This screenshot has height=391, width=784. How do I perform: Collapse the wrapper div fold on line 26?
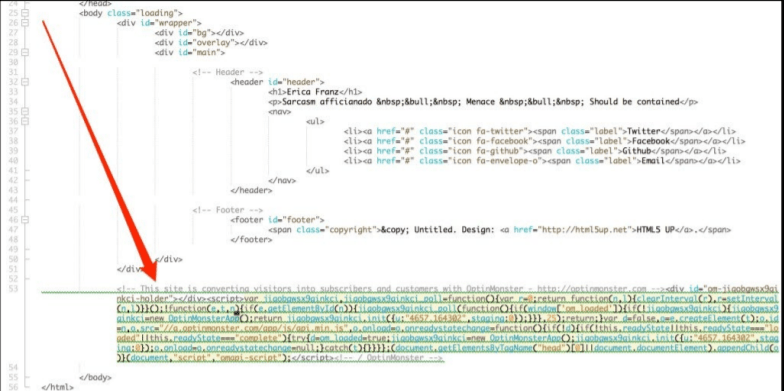click(x=24, y=22)
